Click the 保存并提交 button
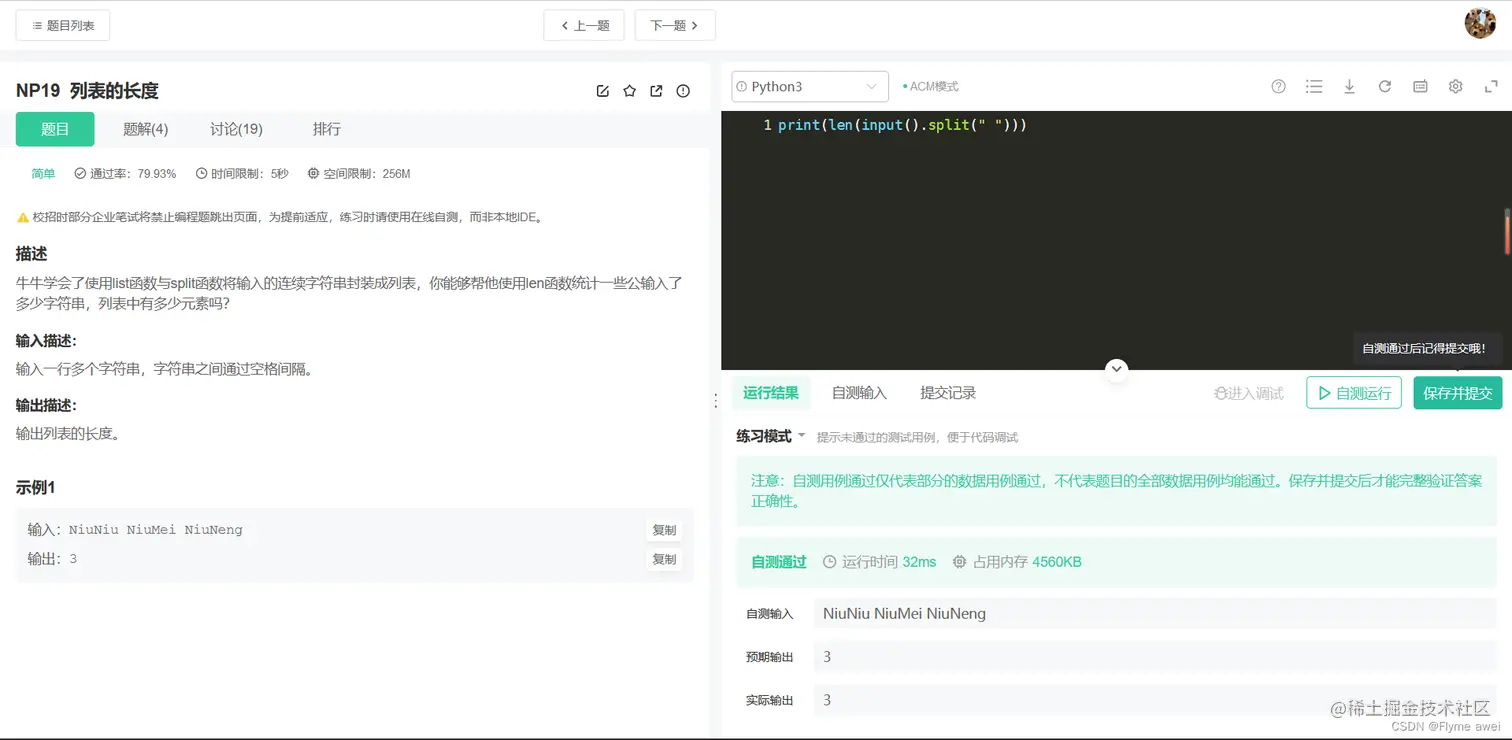The width and height of the screenshot is (1512, 740). (x=1458, y=393)
